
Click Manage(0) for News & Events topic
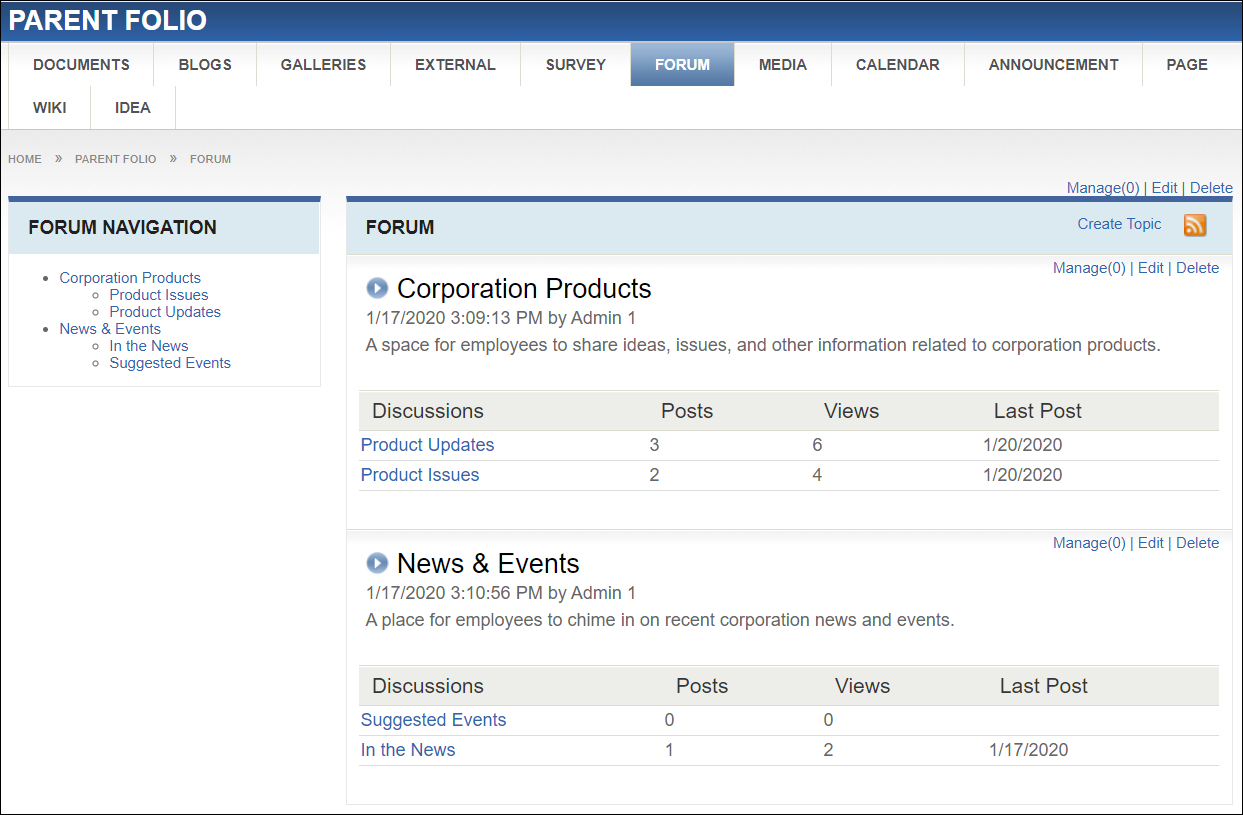tap(1089, 543)
